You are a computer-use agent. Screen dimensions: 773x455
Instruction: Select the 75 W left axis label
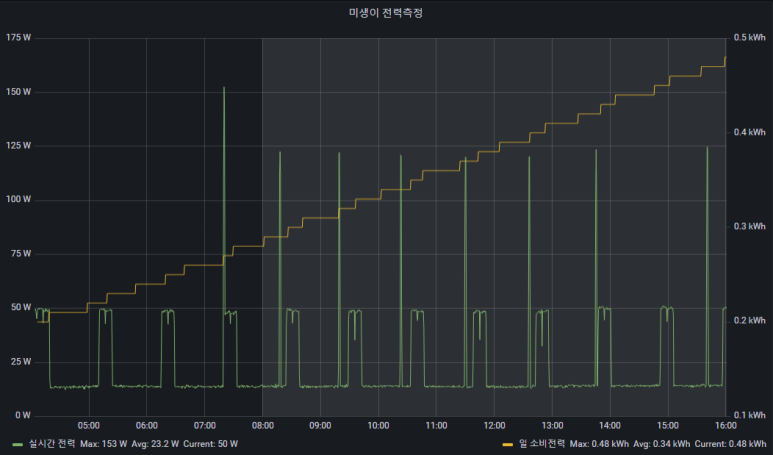tap(21, 253)
